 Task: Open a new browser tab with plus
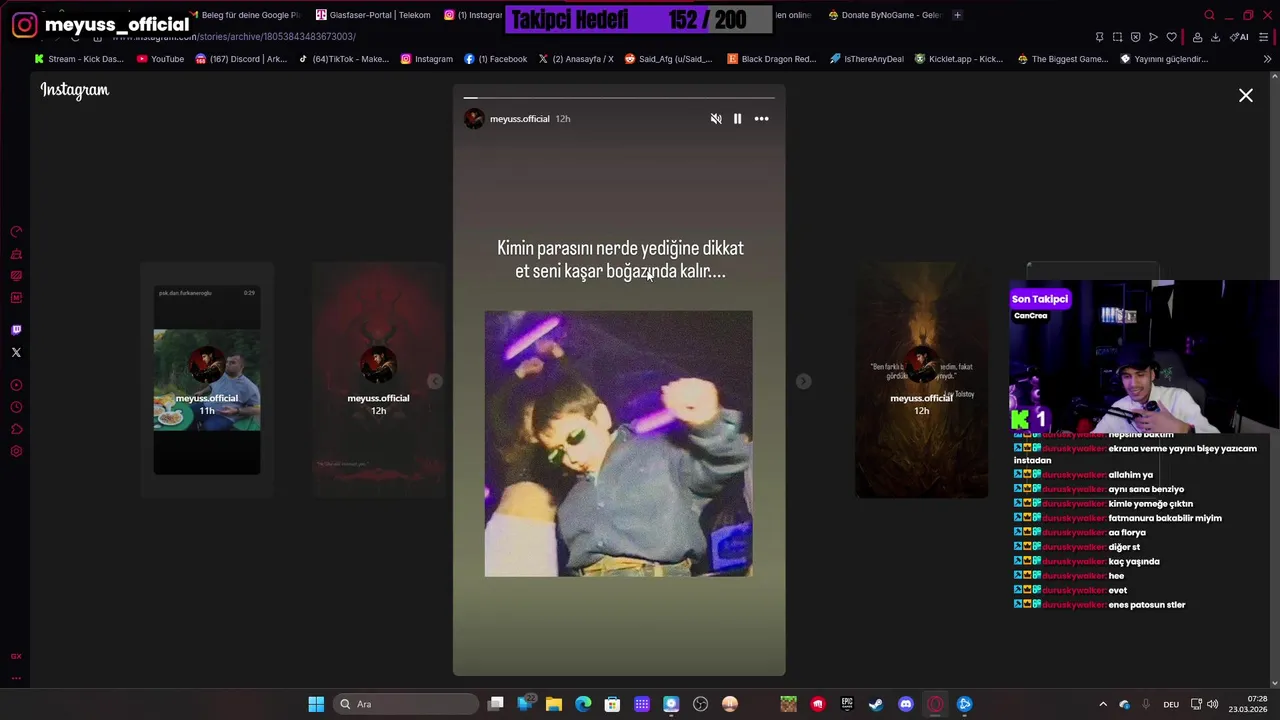pyautogui.click(x=957, y=15)
